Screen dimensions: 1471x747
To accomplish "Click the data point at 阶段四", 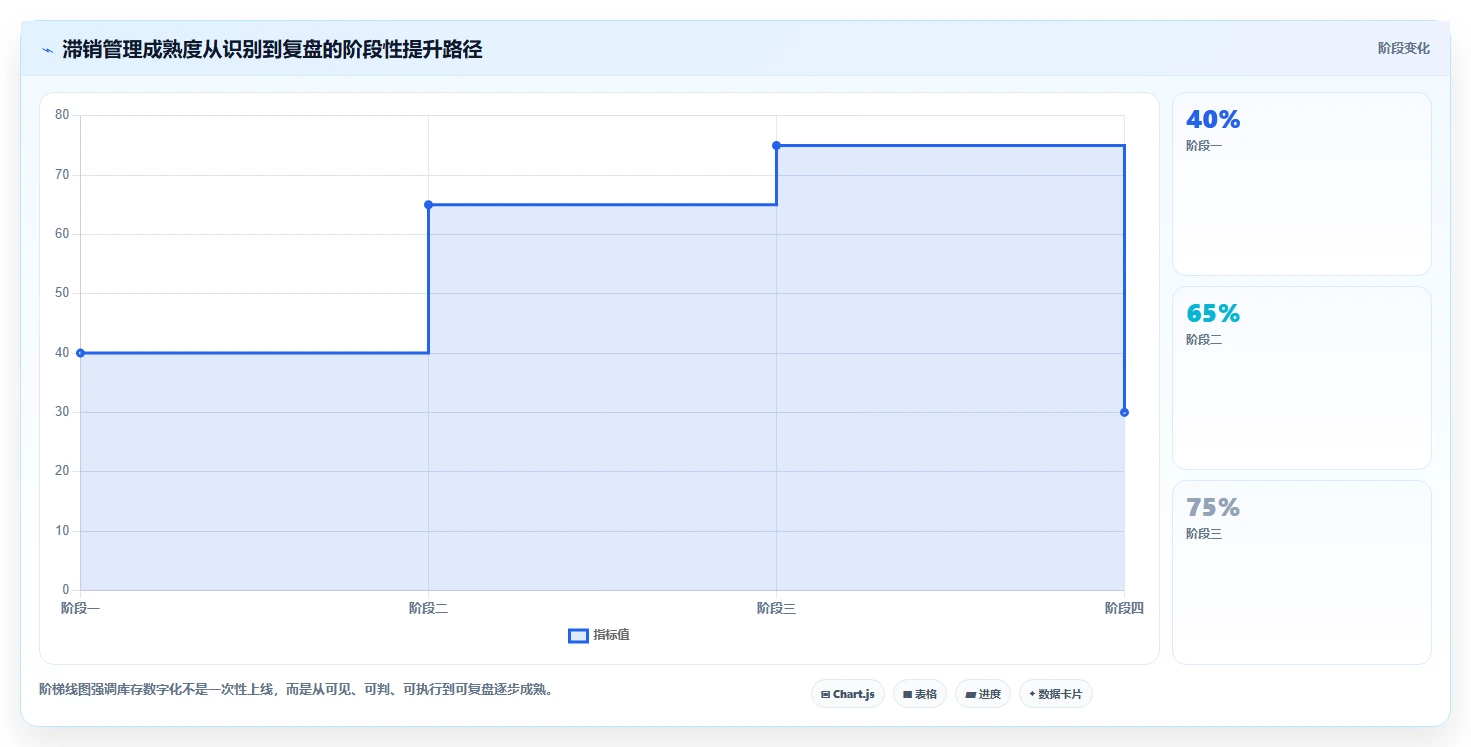I will 1124,412.
